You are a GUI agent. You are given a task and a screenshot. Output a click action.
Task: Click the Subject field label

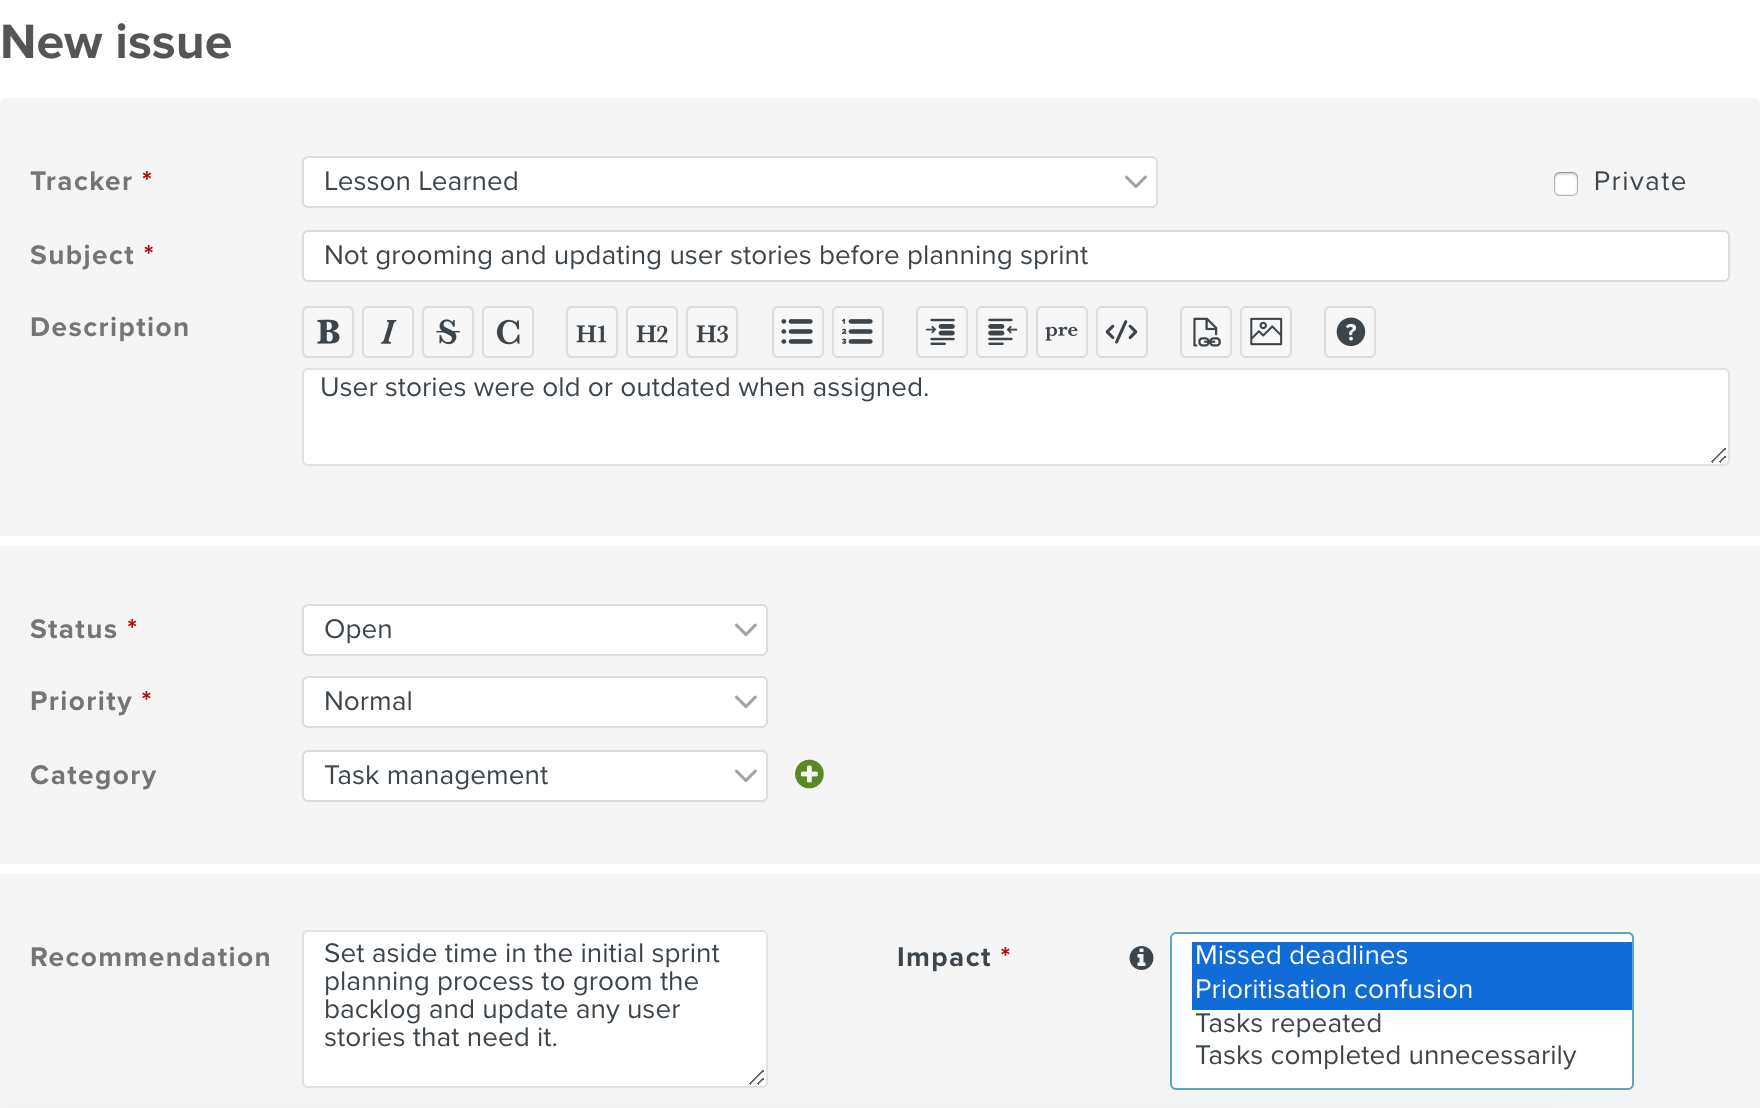[82, 255]
